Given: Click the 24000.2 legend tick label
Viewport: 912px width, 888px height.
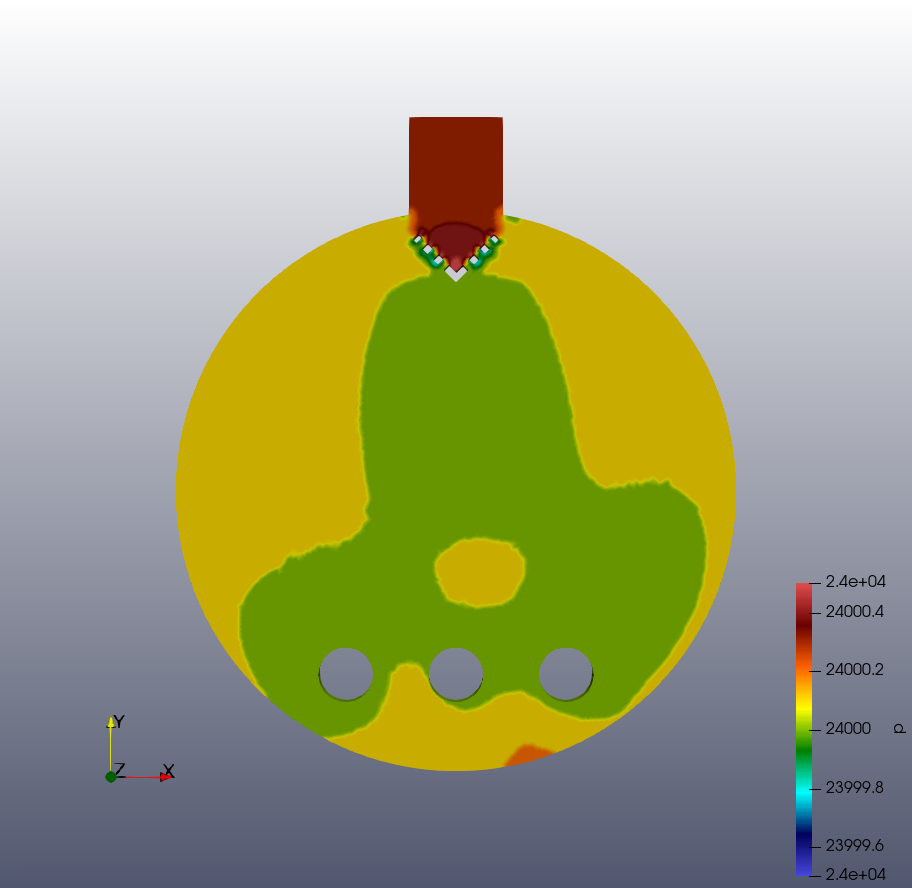Looking at the screenshot, I should coord(854,670).
